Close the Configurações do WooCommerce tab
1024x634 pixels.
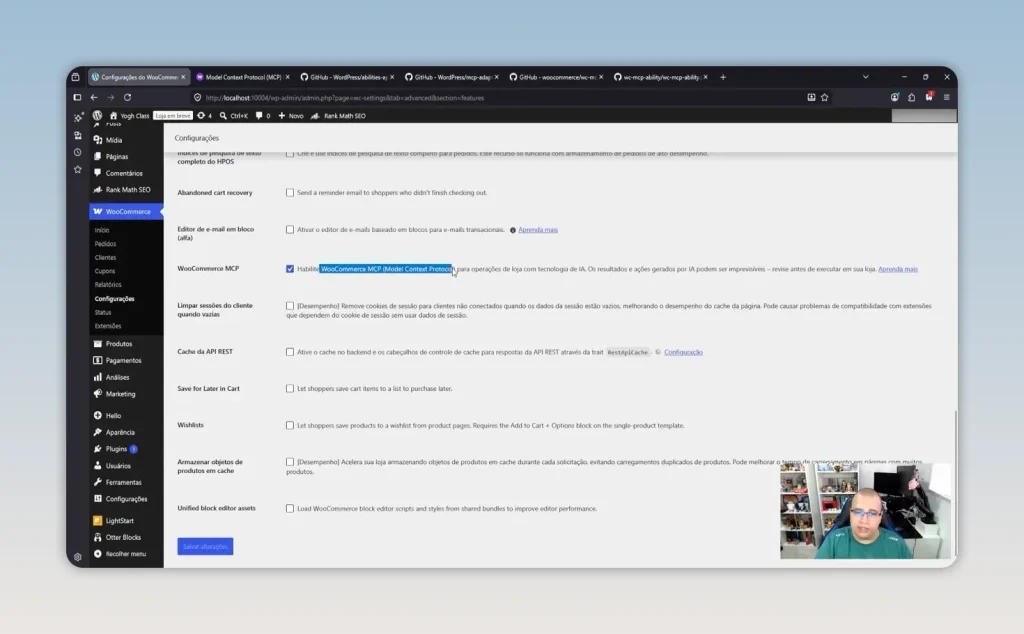183,77
